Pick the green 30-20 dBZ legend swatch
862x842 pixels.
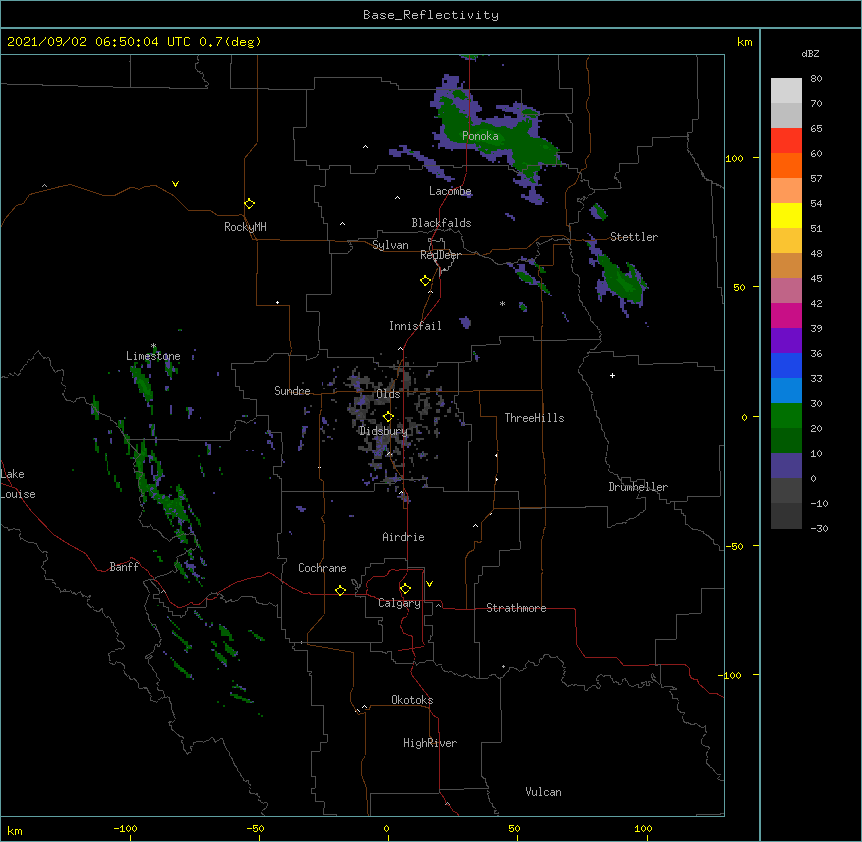[x=786, y=416]
